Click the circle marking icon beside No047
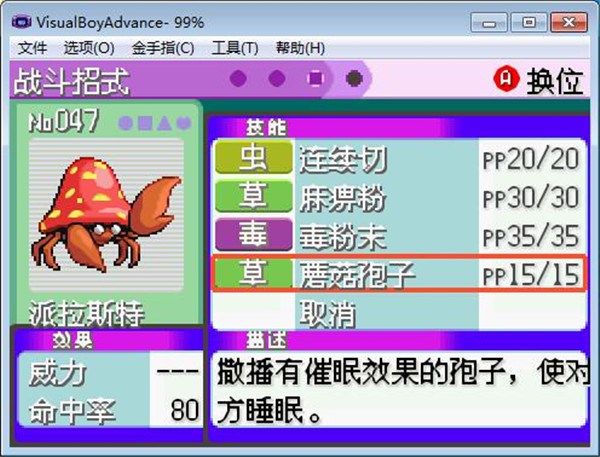 (x=126, y=123)
